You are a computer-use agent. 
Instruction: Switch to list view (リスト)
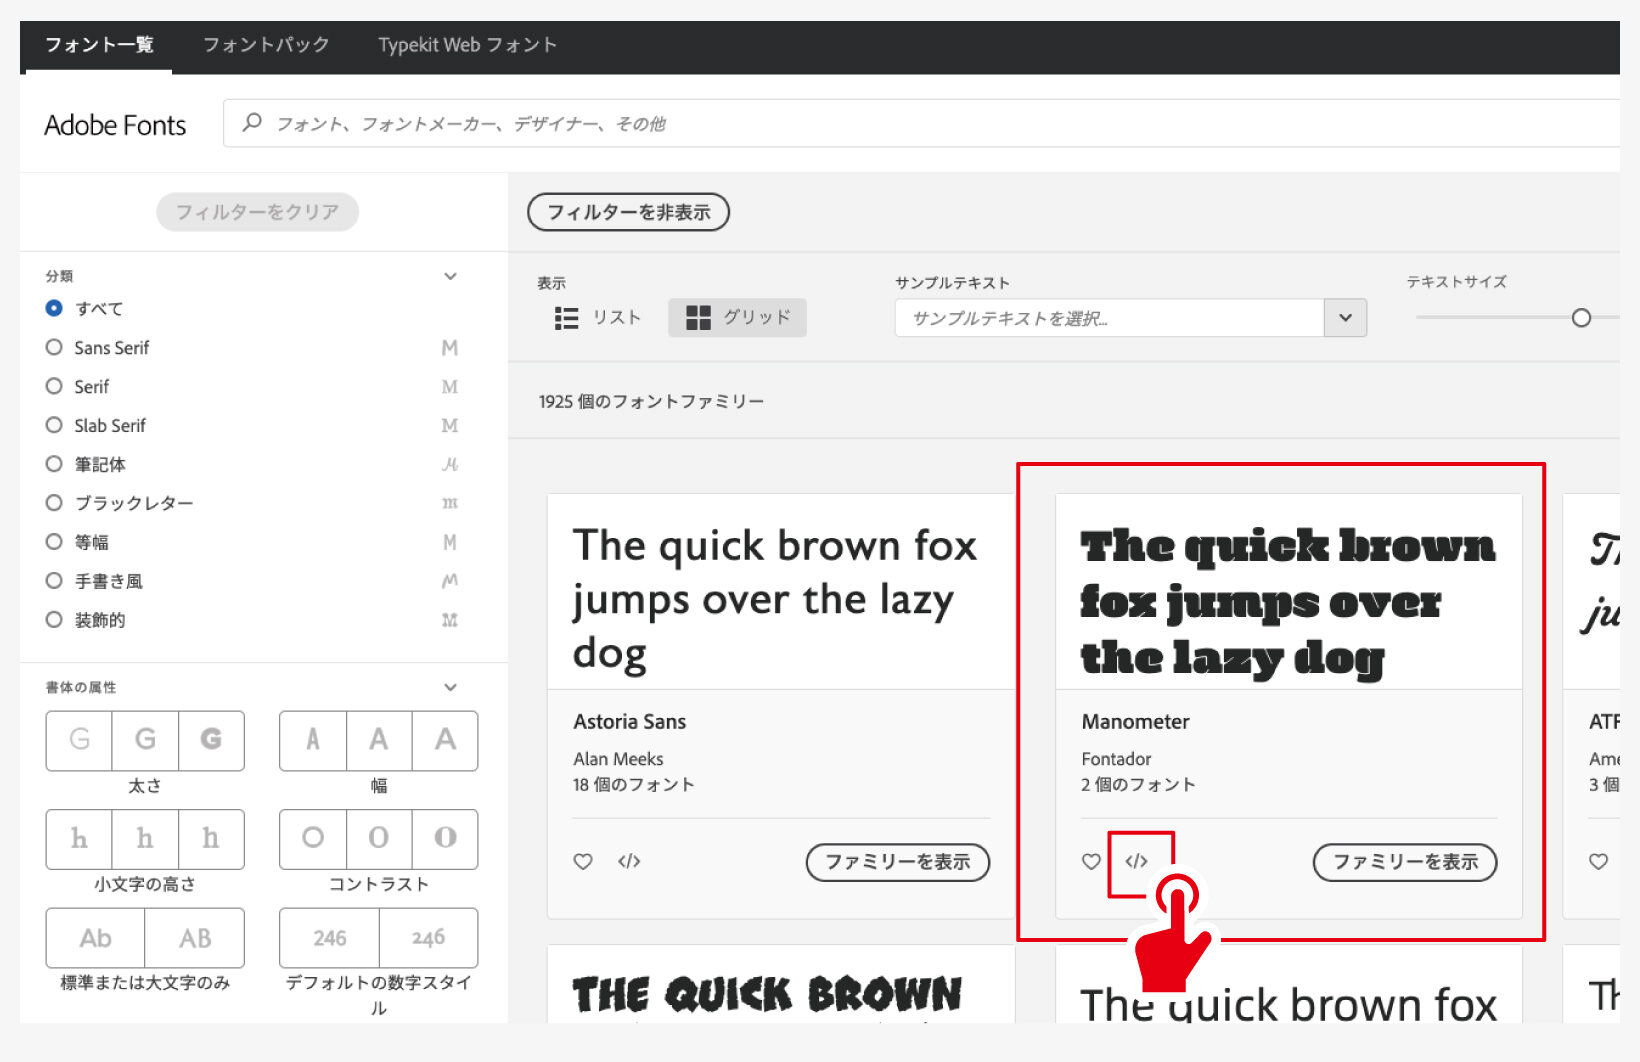pos(597,318)
